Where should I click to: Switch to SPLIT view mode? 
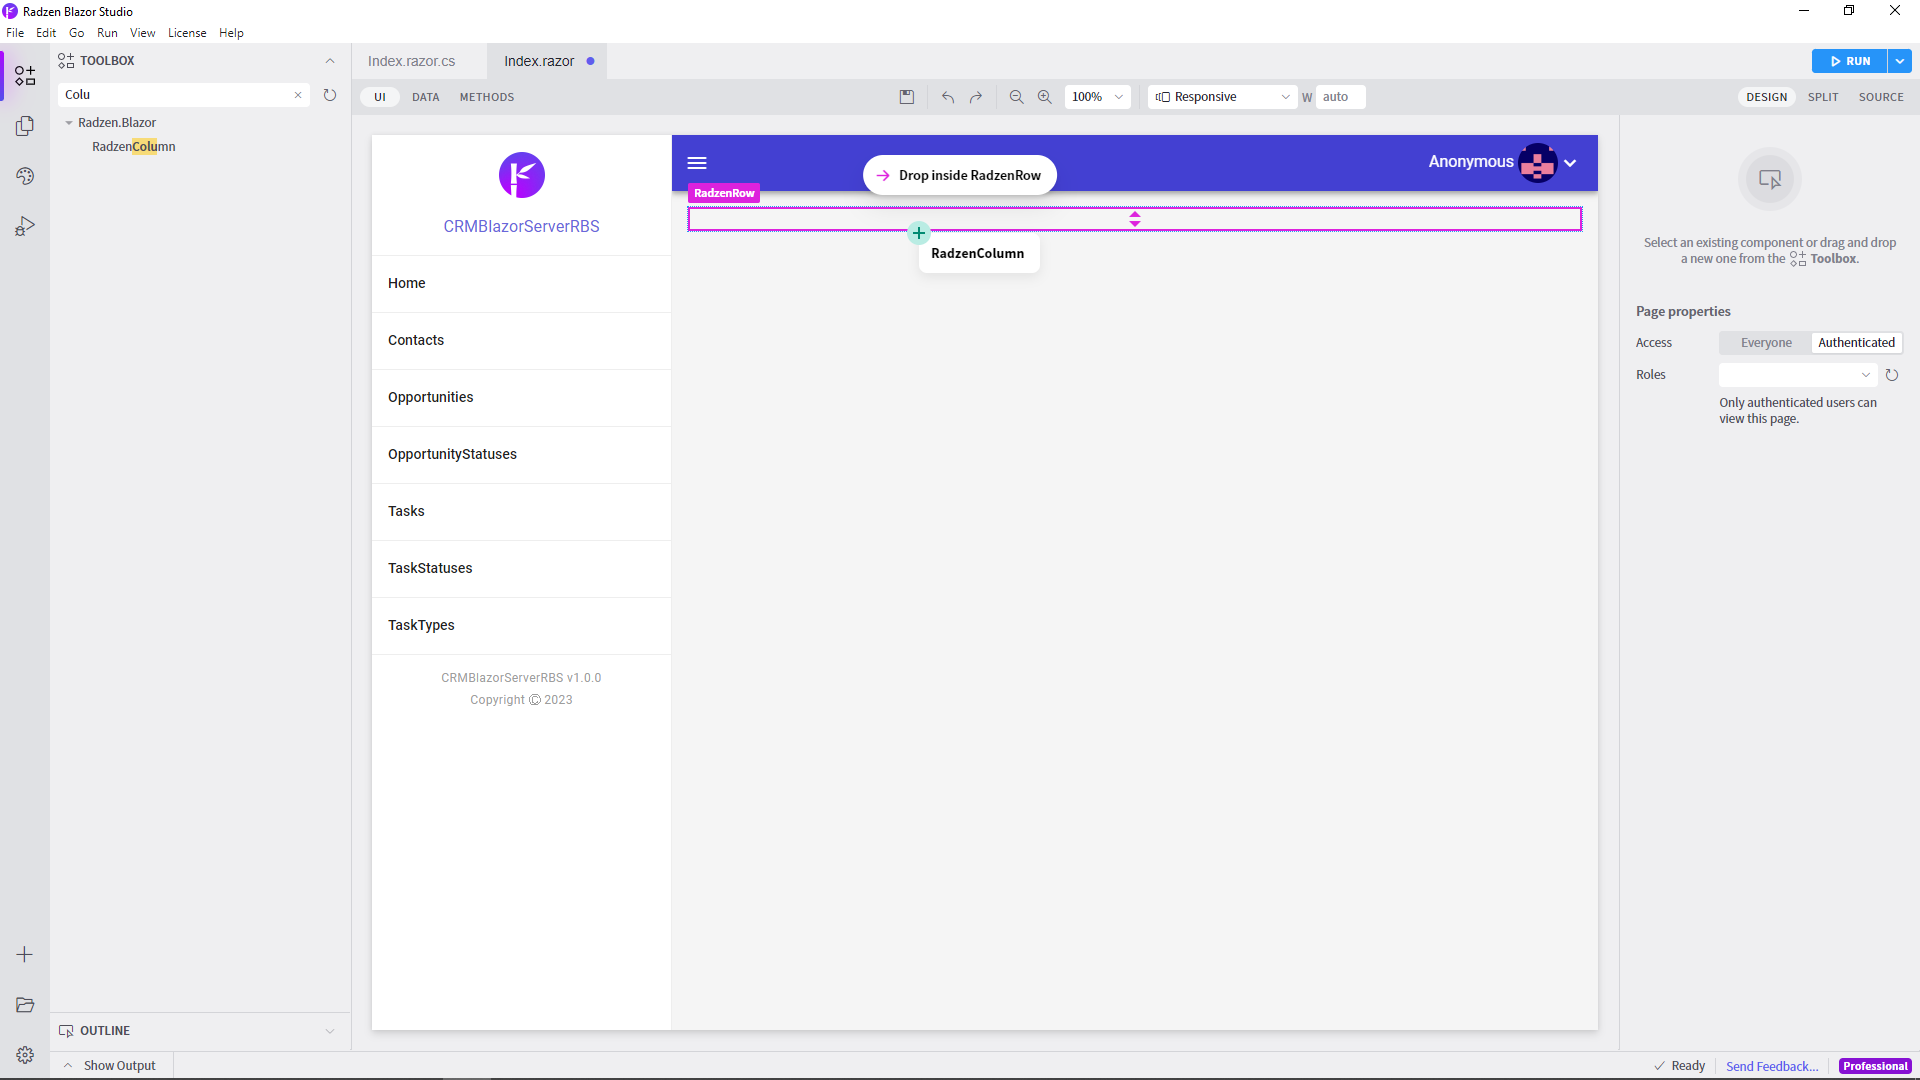pos(1822,97)
